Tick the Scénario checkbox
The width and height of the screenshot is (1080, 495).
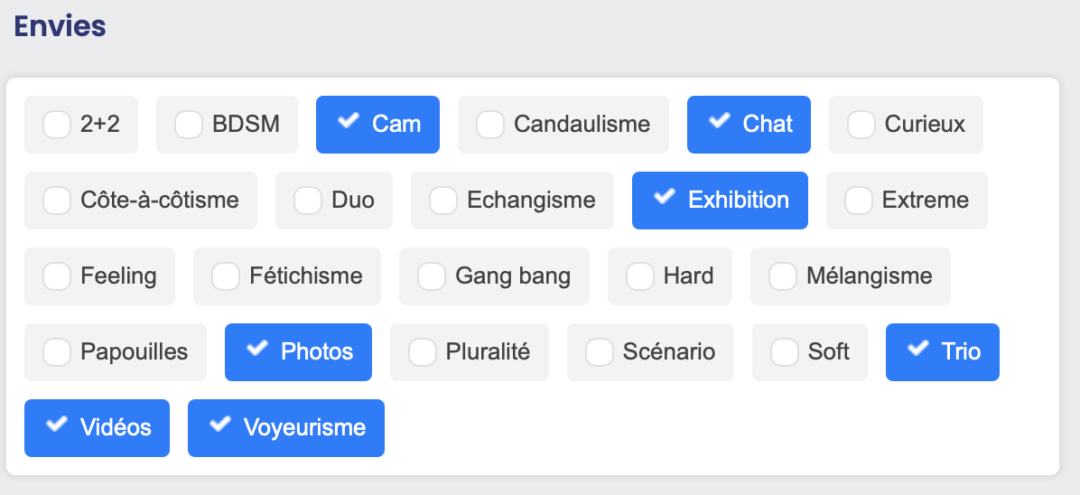(599, 353)
